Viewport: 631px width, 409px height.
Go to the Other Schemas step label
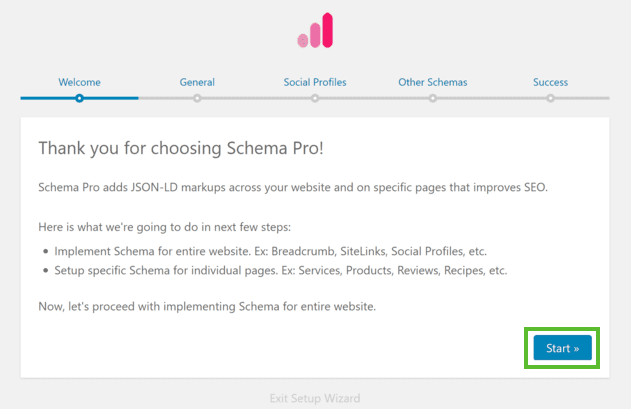point(433,82)
